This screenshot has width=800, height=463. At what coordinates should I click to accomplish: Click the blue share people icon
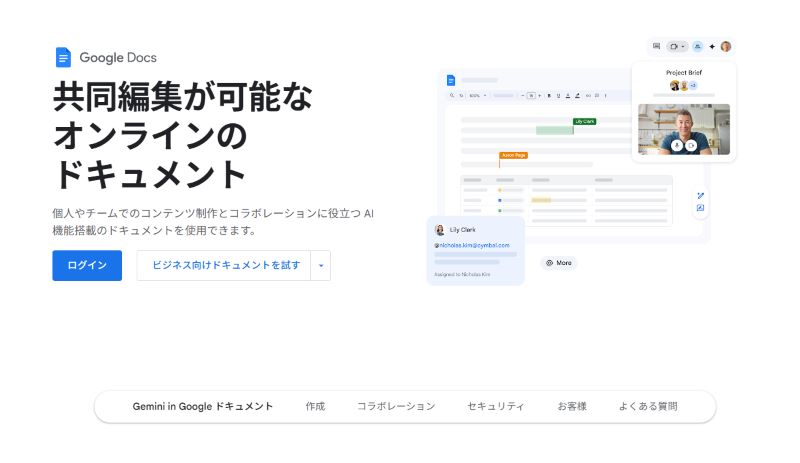[x=697, y=46]
